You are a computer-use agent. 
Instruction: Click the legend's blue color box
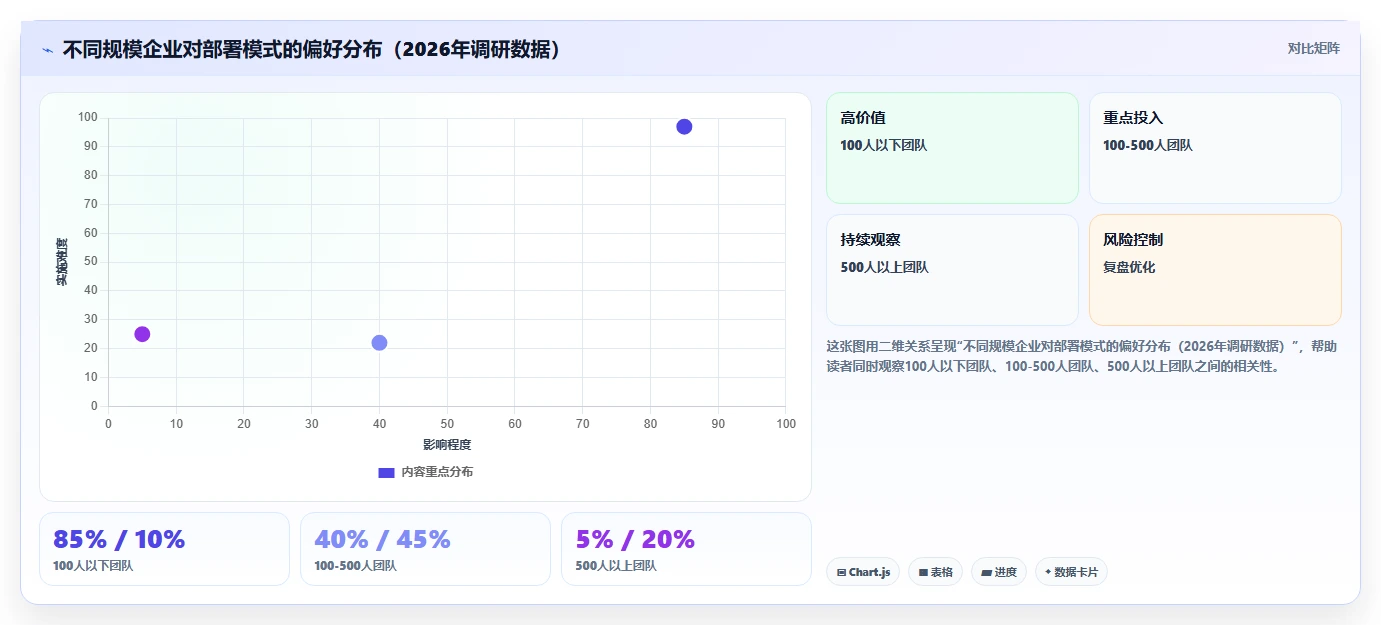coord(386,472)
